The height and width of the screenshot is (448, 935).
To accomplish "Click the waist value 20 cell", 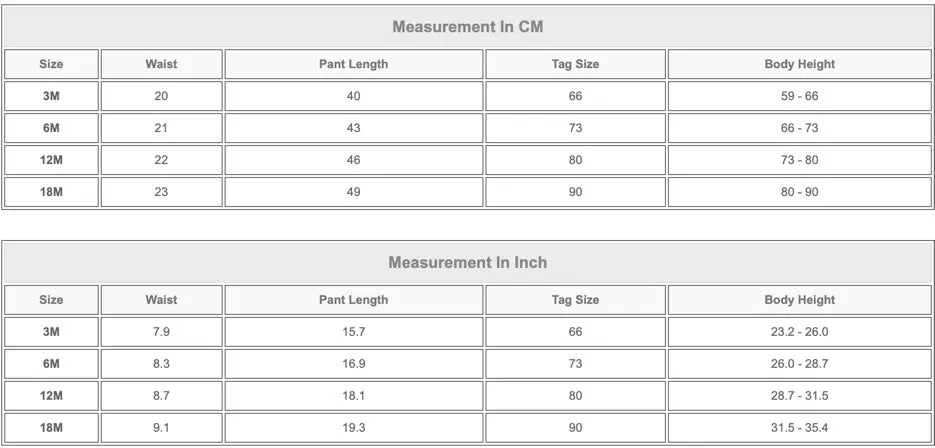I will (162, 96).
